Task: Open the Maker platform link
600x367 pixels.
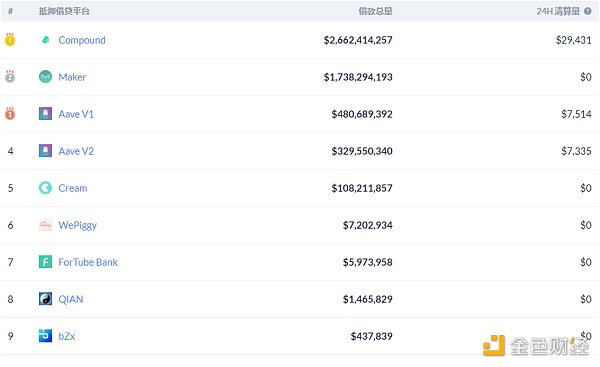Action: [x=72, y=77]
